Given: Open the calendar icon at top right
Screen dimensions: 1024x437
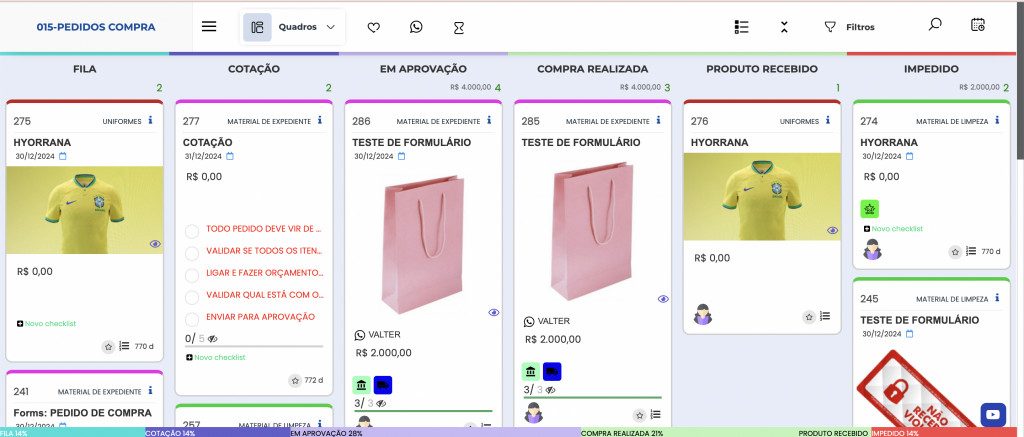Looking at the screenshot, I should (x=978, y=25).
